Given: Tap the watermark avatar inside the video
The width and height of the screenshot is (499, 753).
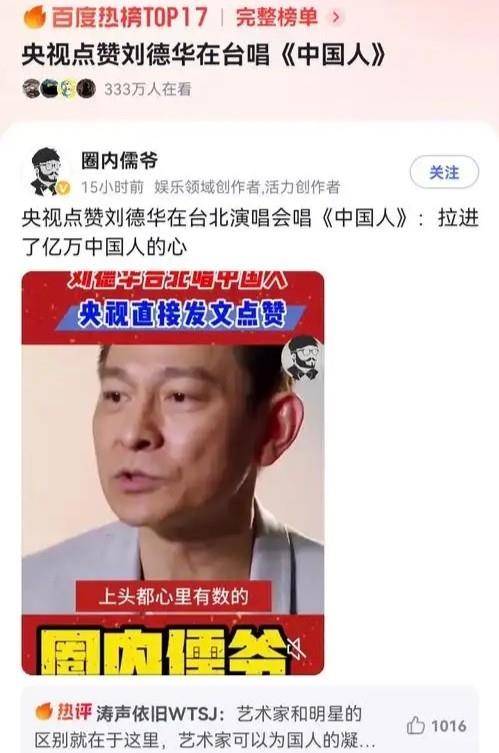Looking at the screenshot, I should 302,358.
